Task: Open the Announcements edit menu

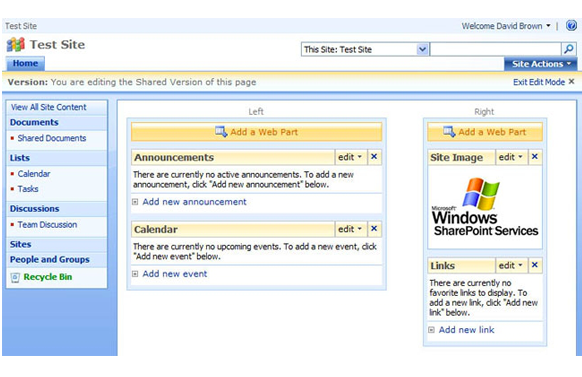Action: coord(350,157)
